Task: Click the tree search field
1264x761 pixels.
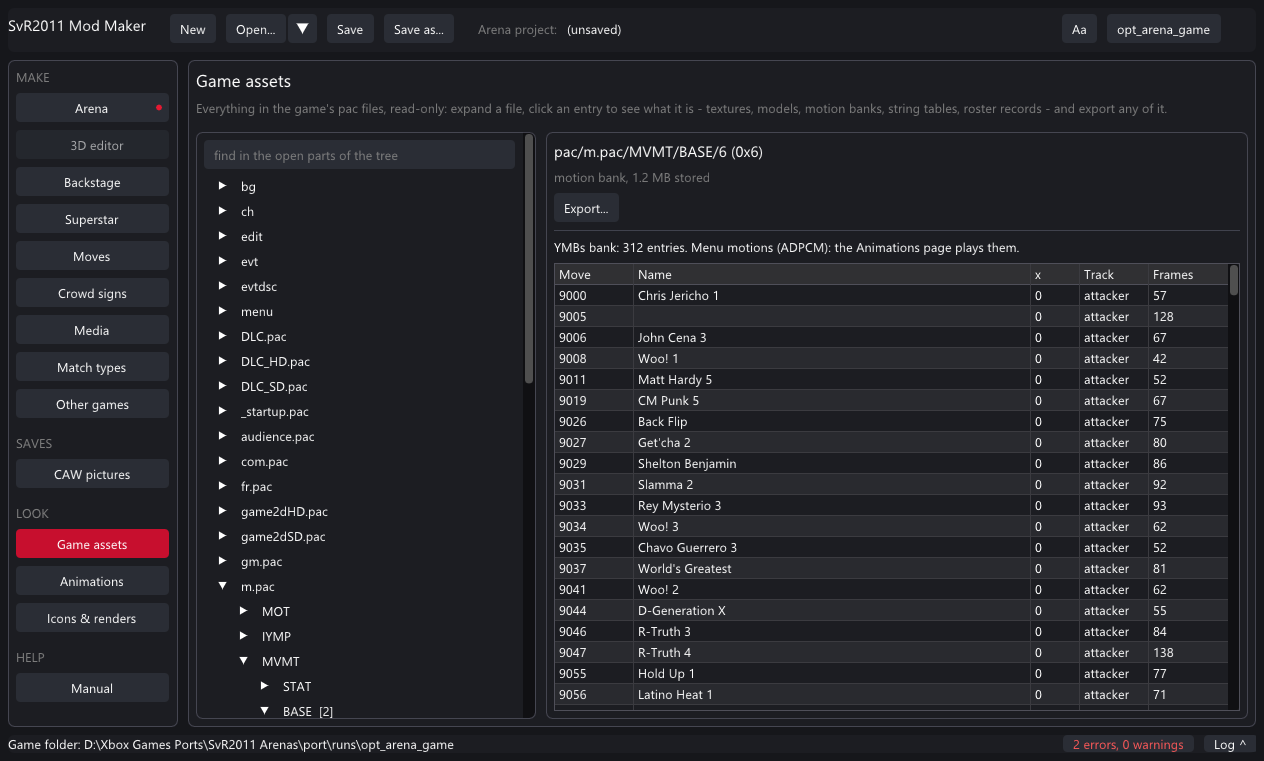Action: tap(359, 155)
